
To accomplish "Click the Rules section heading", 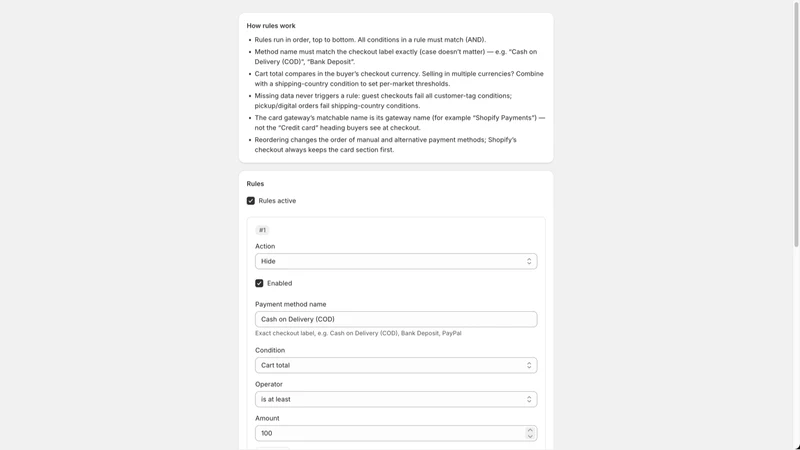I will pos(255,184).
